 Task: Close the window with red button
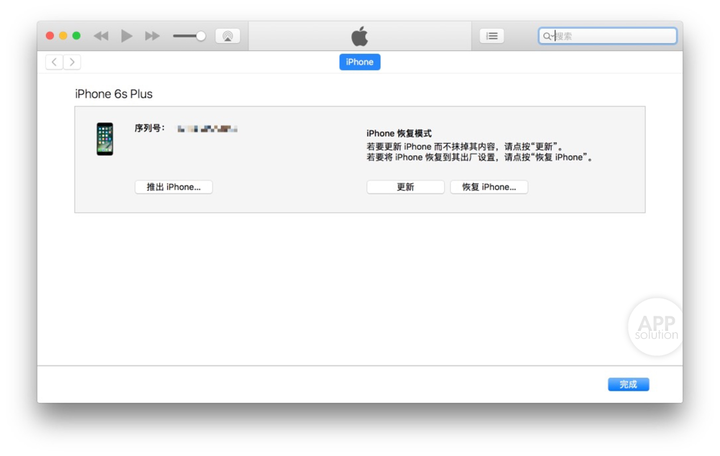point(50,36)
